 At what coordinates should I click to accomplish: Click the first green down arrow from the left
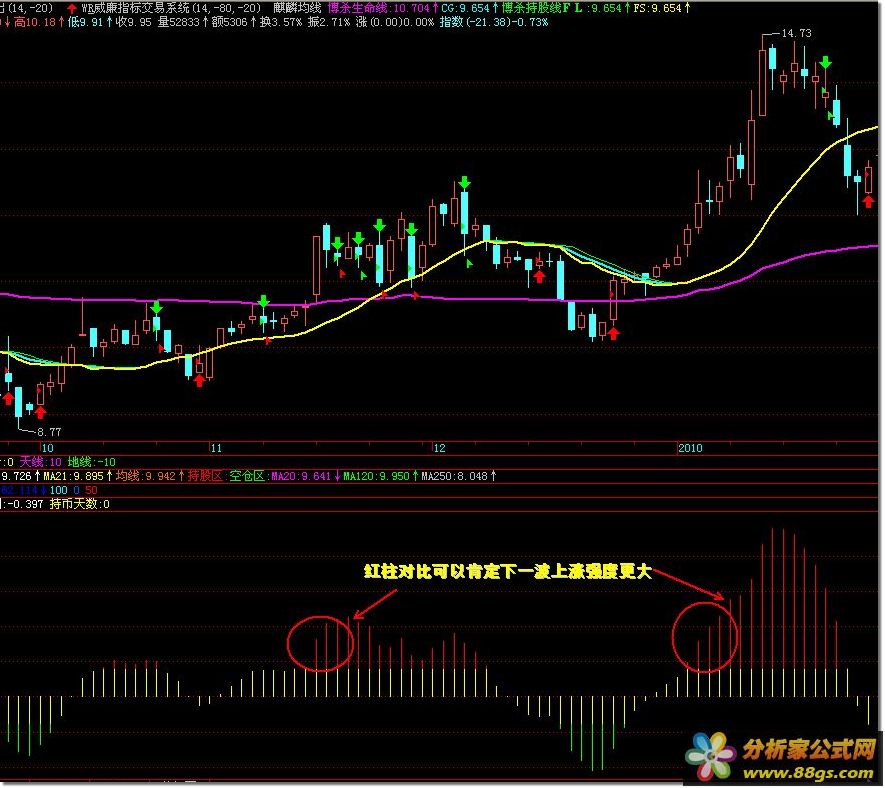(x=156, y=308)
